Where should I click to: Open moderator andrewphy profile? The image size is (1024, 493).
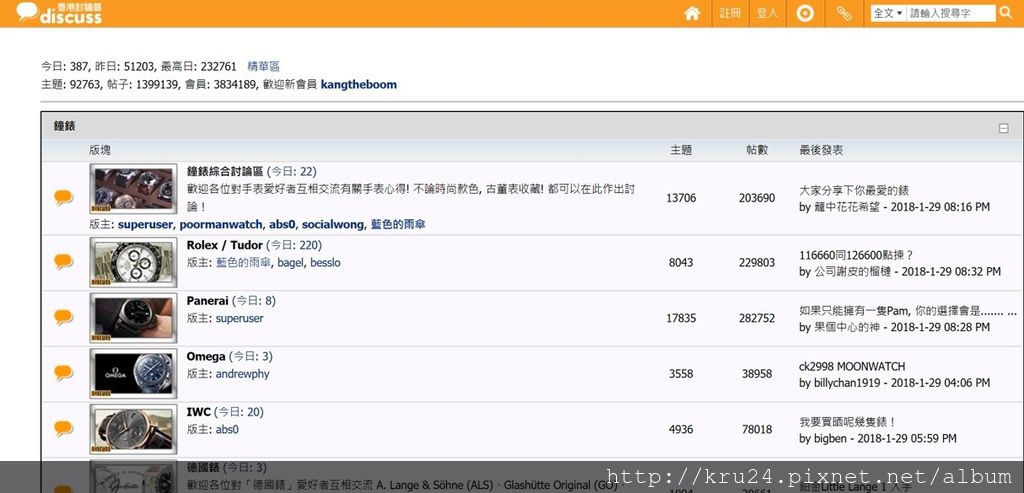pyautogui.click(x=242, y=374)
